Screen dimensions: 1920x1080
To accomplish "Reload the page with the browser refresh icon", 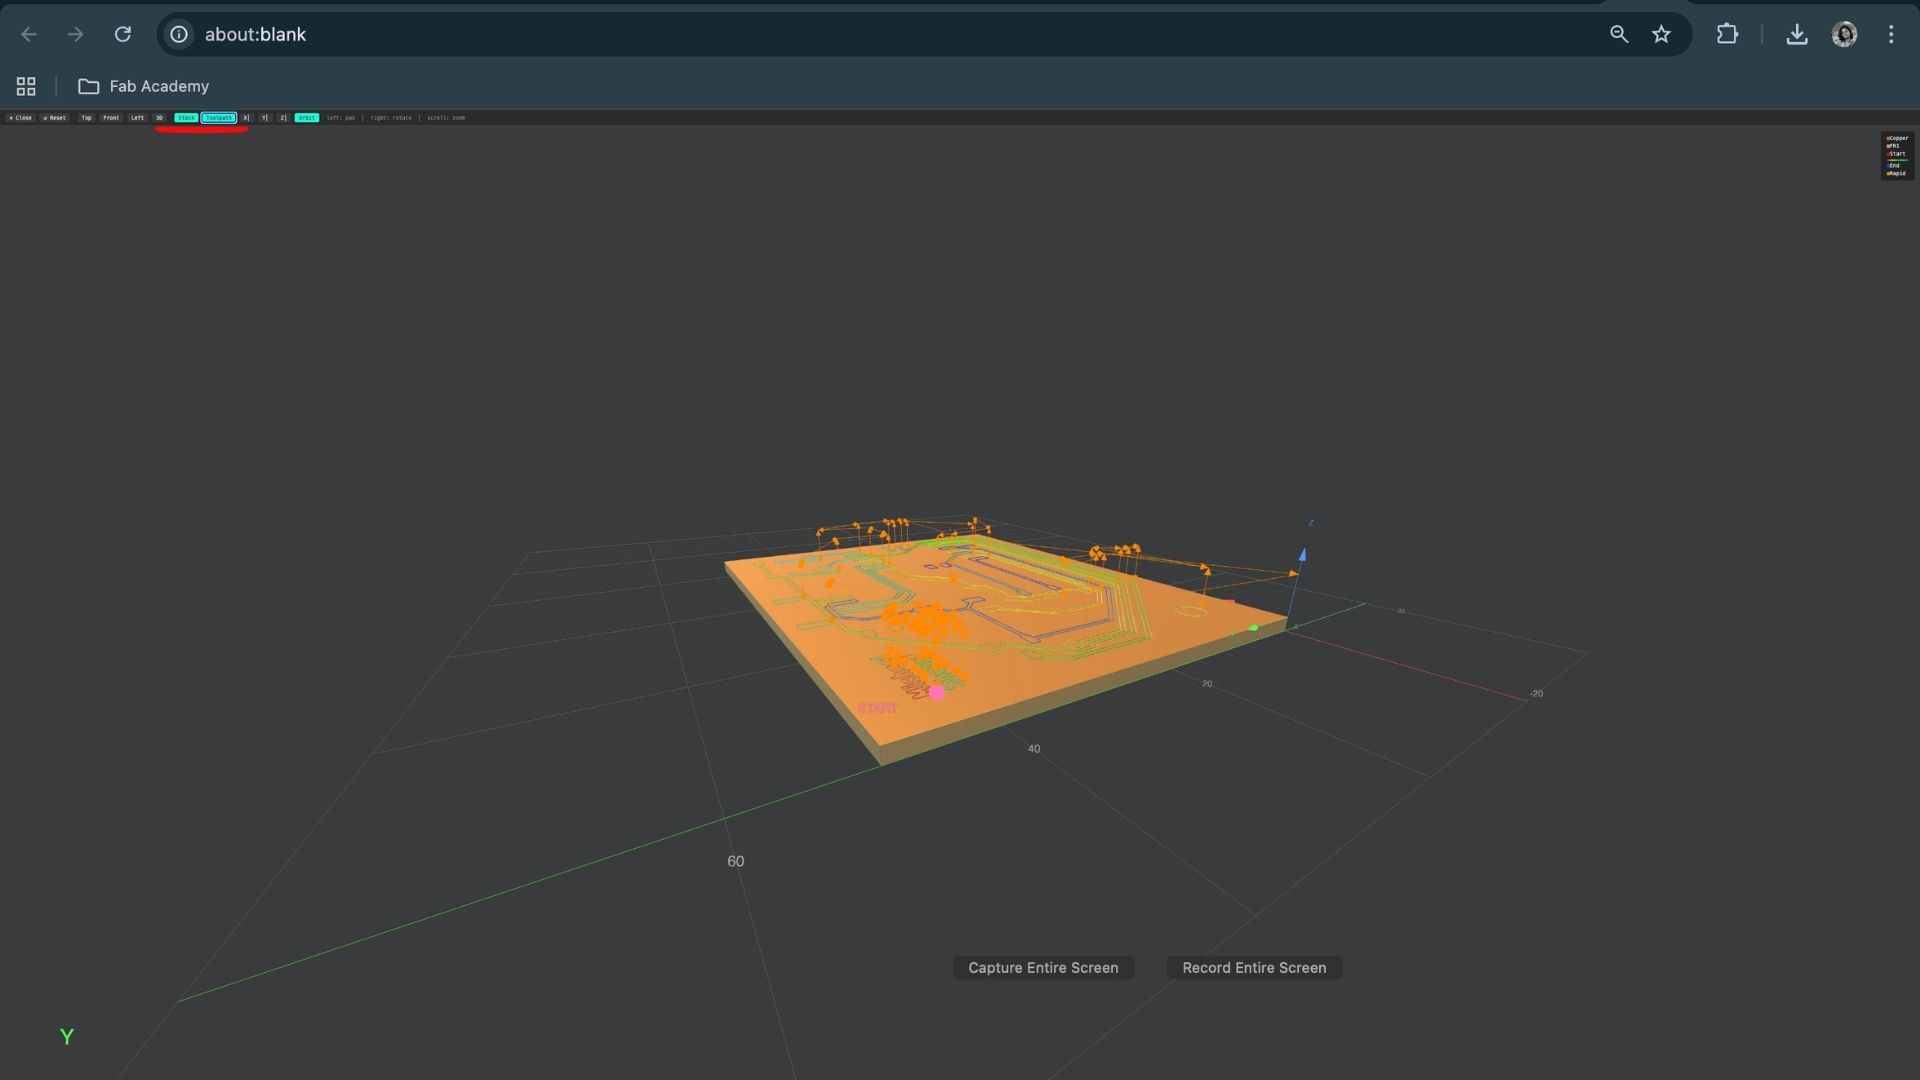I will [123, 34].
